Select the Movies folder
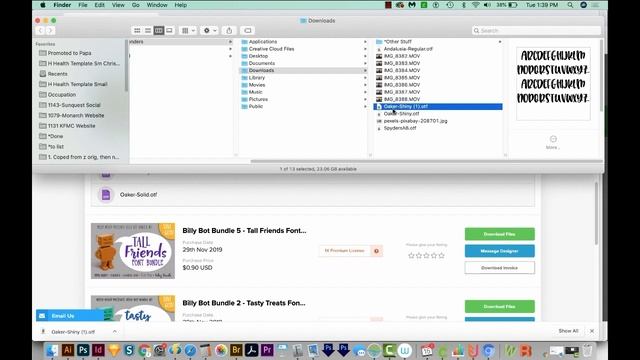The height and width of the screenshot is (360, 640). point(256,85)
